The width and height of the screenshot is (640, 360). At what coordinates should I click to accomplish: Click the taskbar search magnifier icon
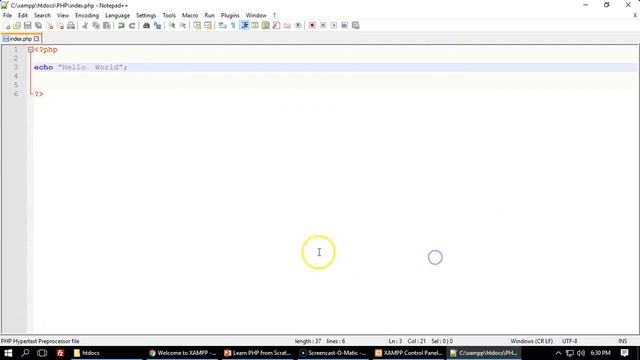click(25, 353)
